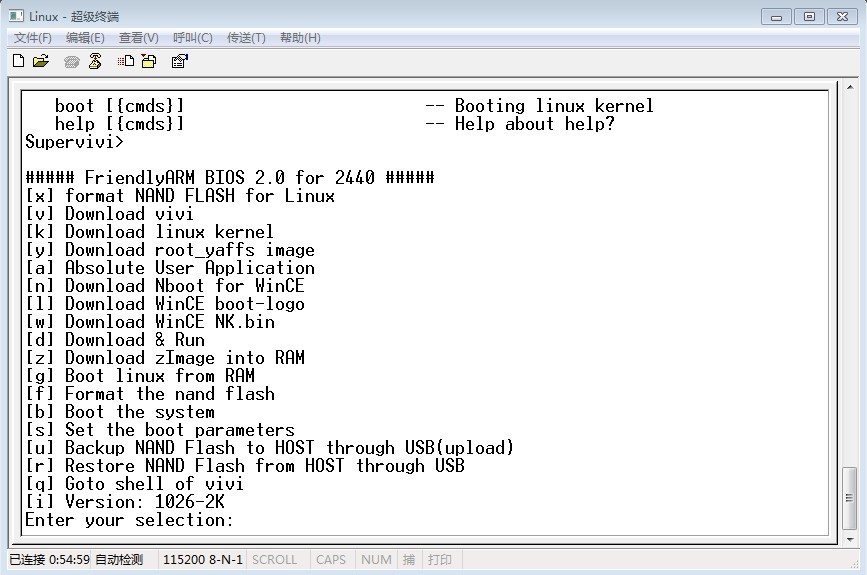Click the scrollbar up arrow

[x=849, y=87]
